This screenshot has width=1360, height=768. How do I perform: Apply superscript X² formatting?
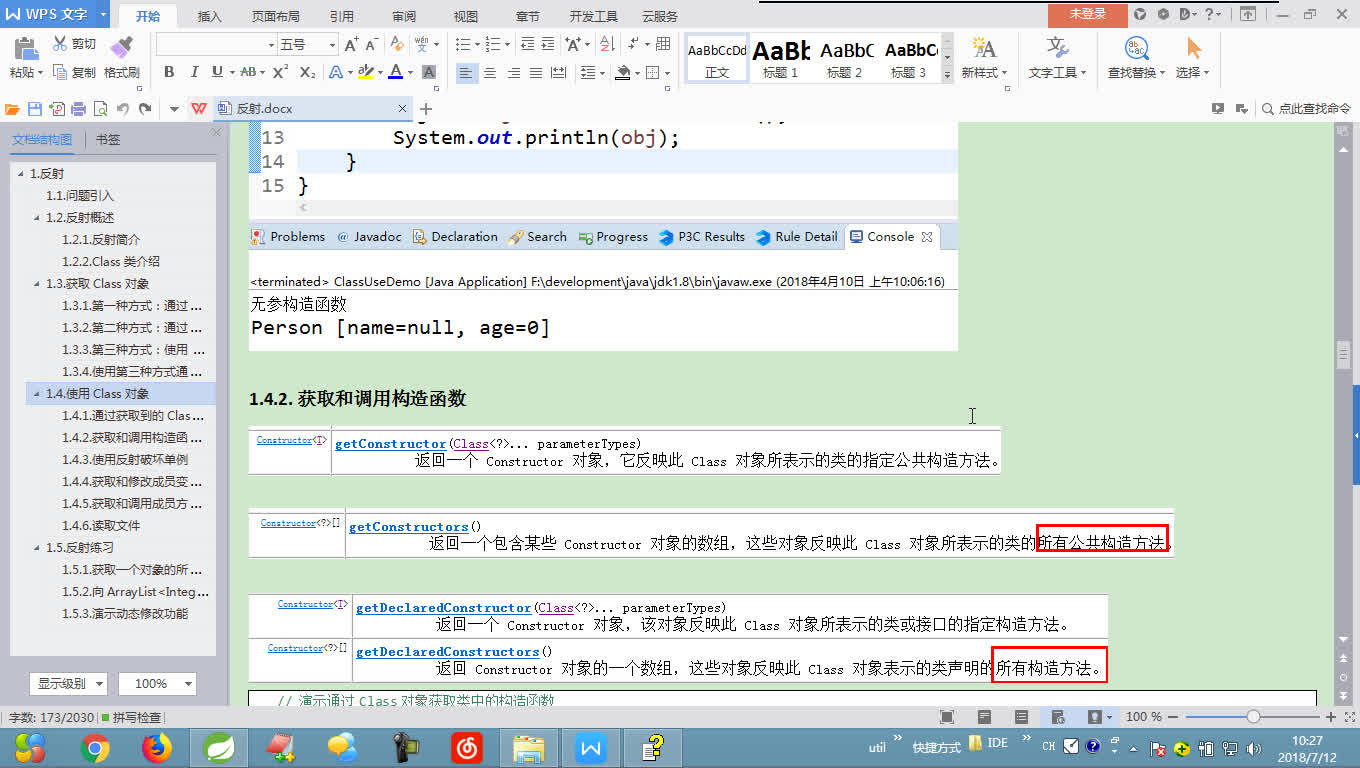coord(281,72)
